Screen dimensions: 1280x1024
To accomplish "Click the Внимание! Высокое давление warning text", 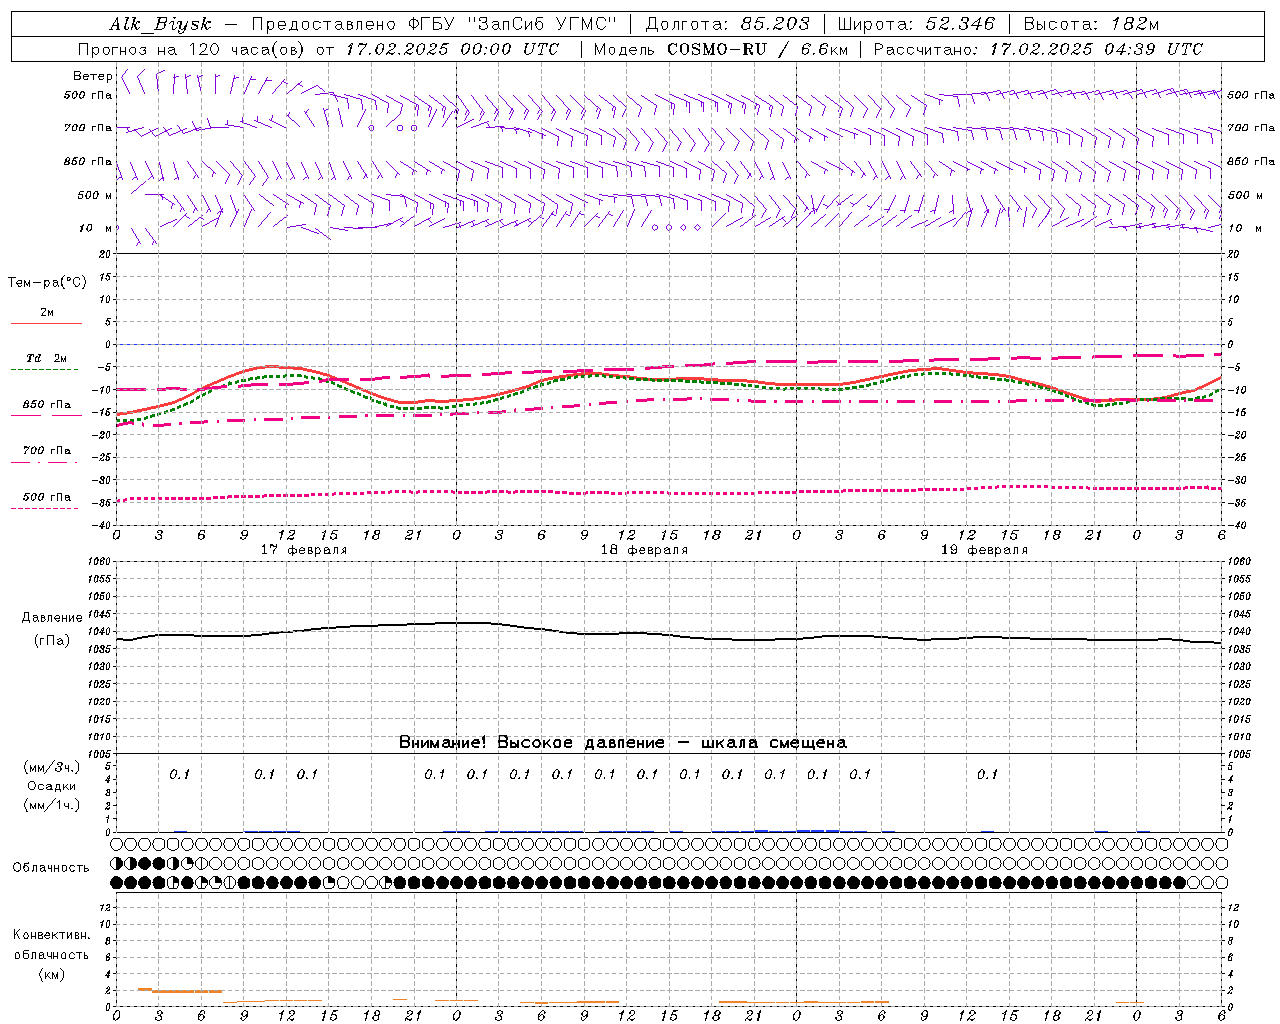I will (623, 742).
